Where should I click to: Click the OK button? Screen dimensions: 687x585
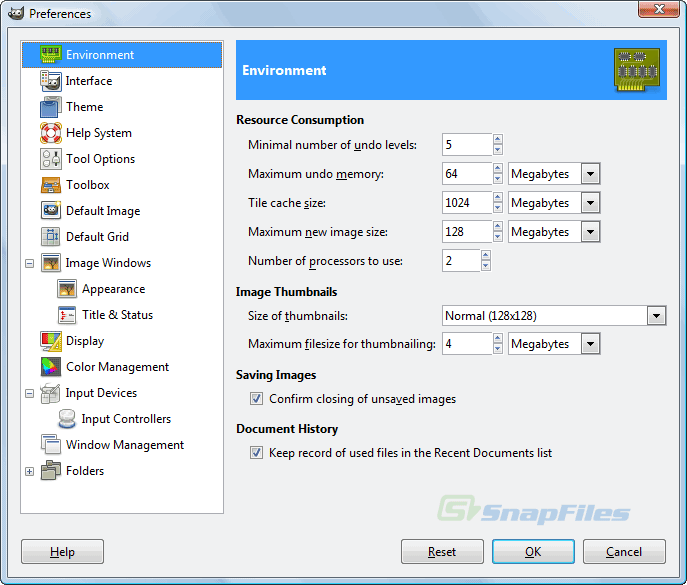[x=533, y=552]
